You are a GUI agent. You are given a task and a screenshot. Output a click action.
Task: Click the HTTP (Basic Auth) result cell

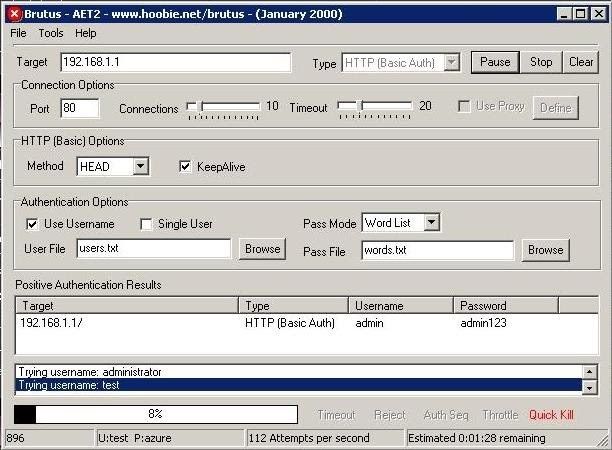pos(290,323)
